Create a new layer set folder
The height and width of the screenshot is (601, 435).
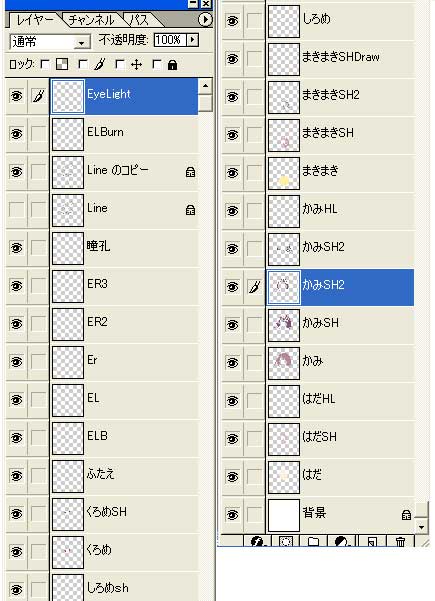(x=314, y=541)
